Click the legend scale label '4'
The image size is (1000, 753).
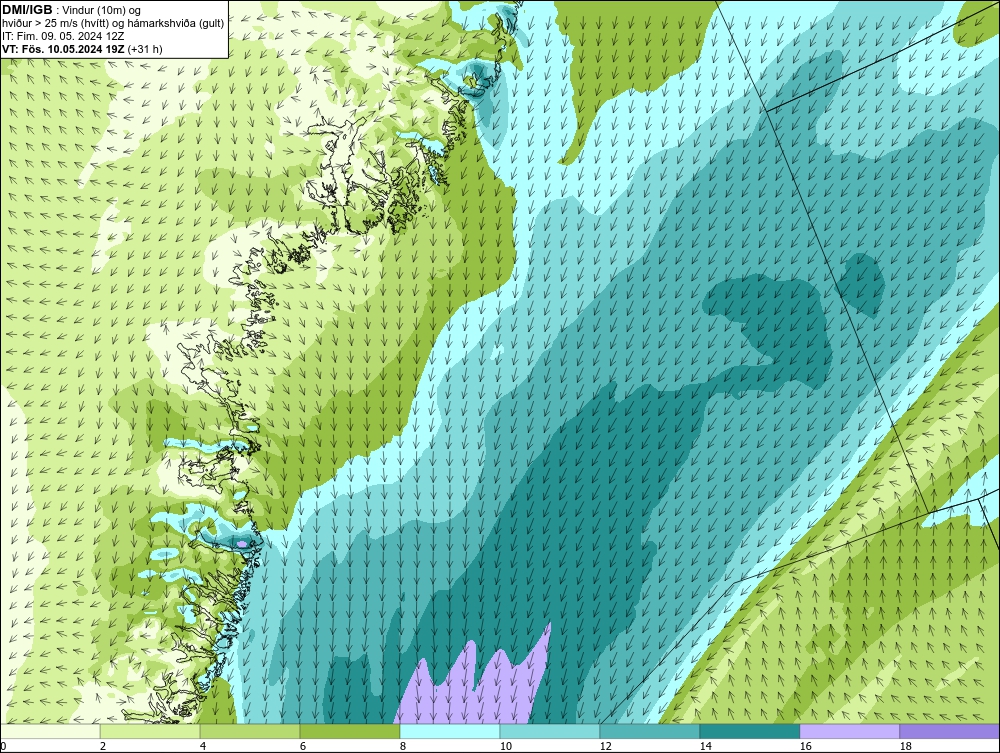click(203, 746)
